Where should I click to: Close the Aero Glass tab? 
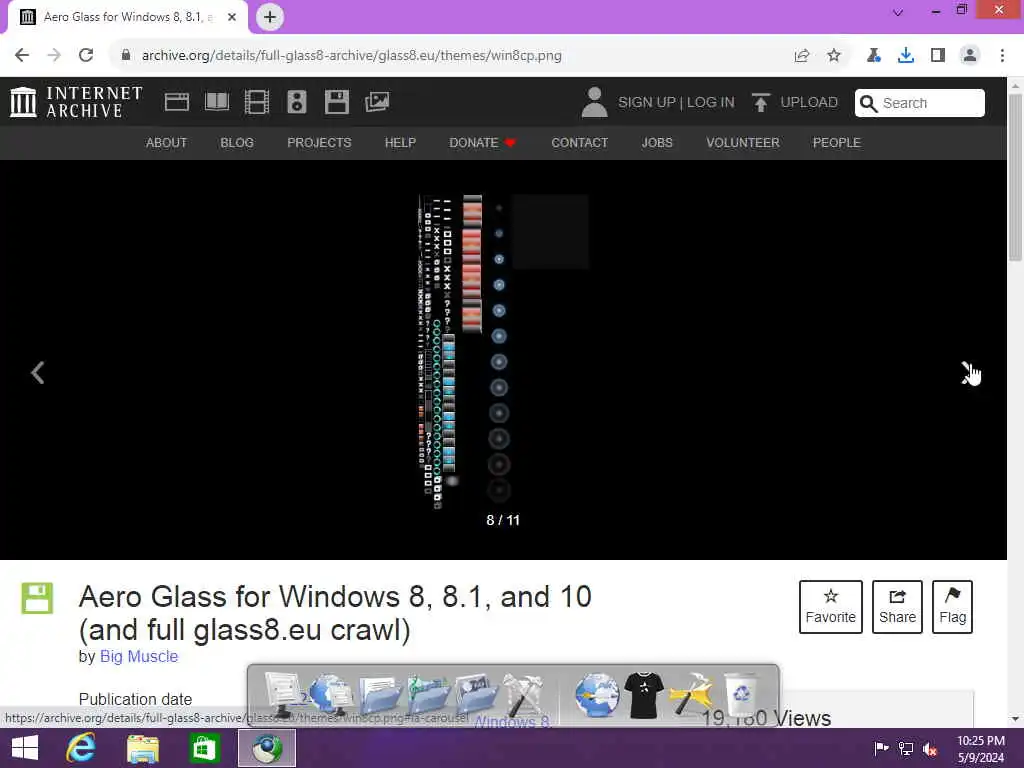pyautogui.click(x=232, y=17)
